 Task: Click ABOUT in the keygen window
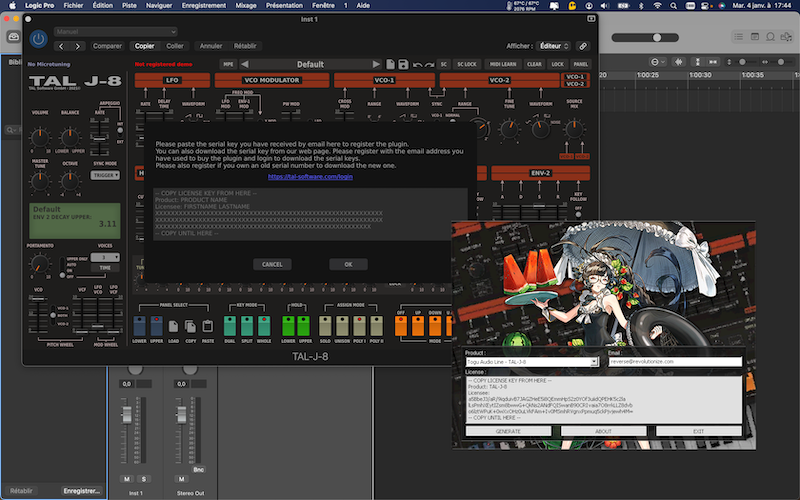click(603, 431)
